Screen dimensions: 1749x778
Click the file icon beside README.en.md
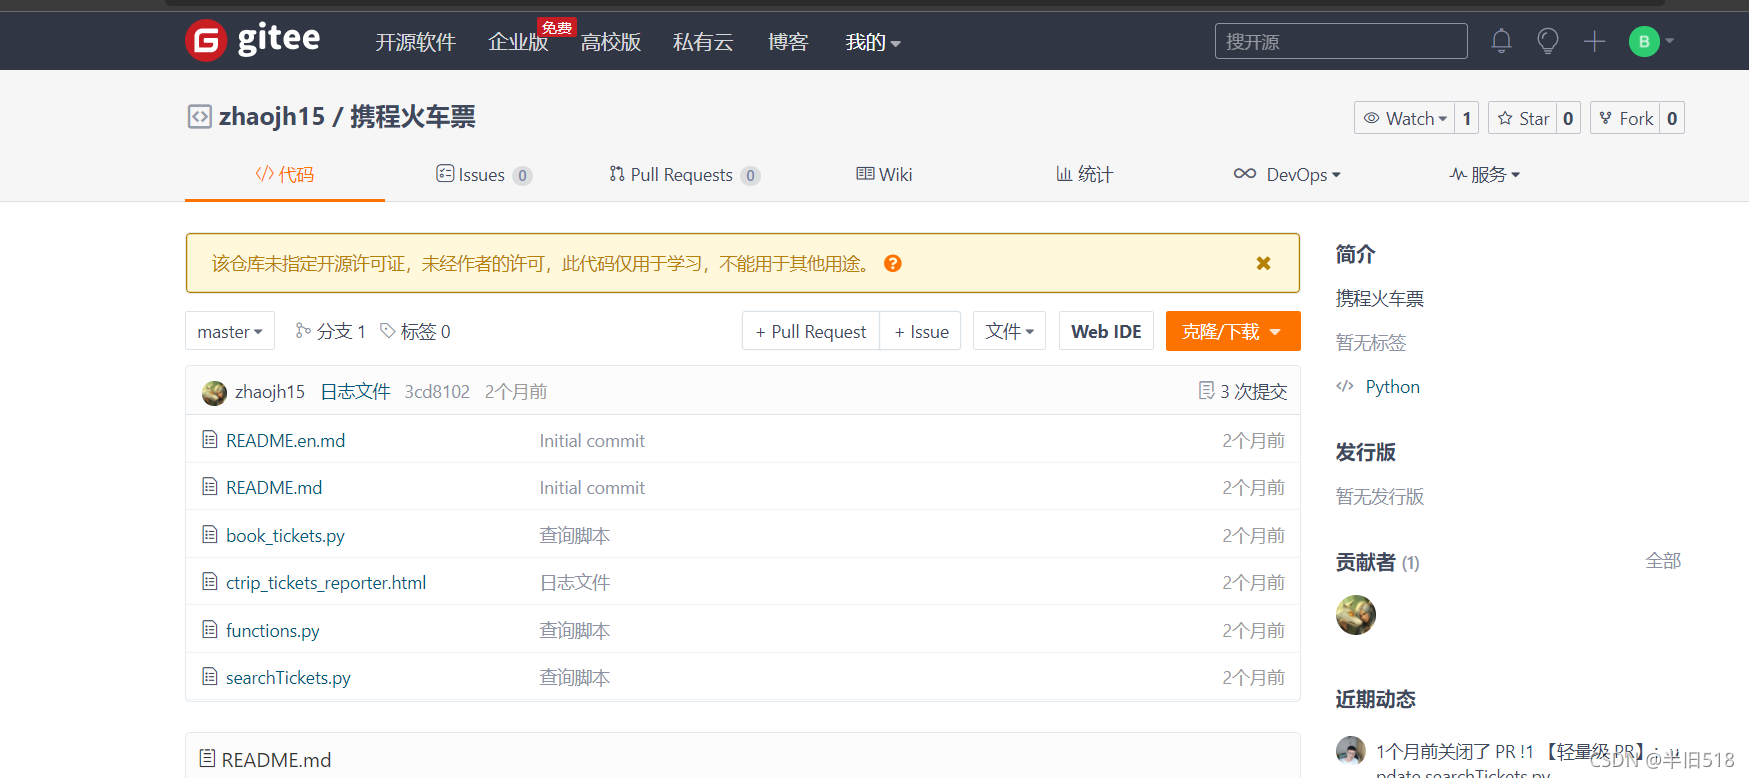coord(209,439)
